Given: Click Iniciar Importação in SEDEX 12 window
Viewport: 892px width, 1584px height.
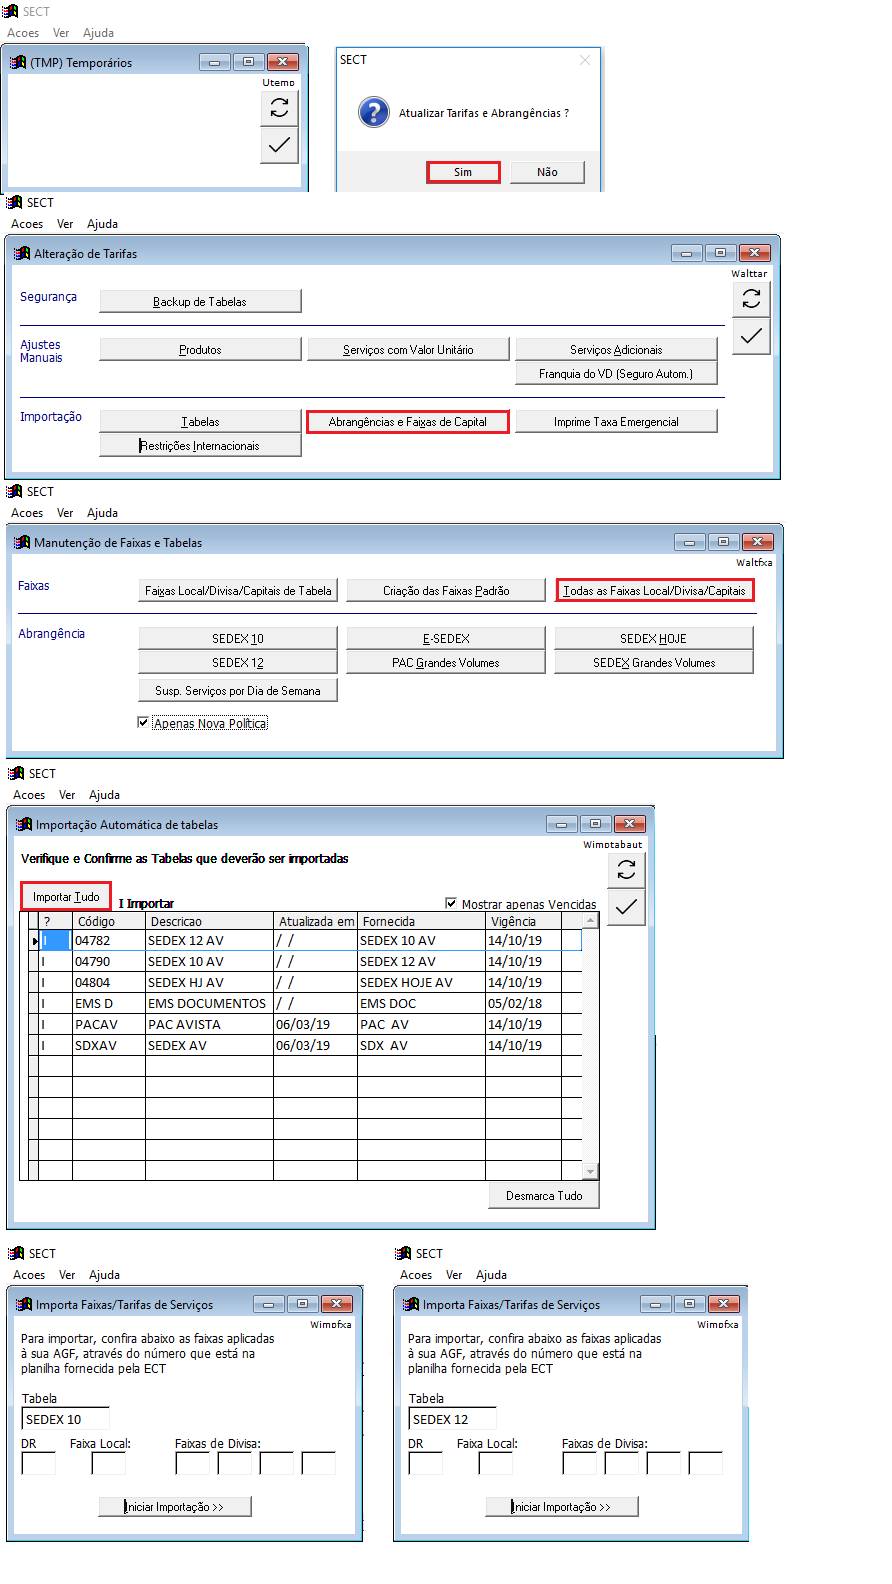Looking at the screenshot, I should pyautogui.click(x=562, y=1506).
